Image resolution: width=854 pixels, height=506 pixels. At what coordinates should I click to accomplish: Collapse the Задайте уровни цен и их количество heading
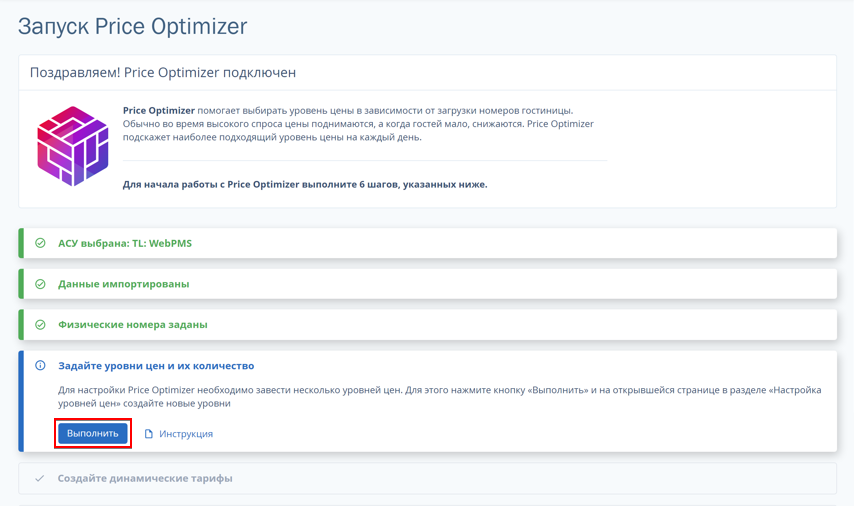(x=156, y=365)
